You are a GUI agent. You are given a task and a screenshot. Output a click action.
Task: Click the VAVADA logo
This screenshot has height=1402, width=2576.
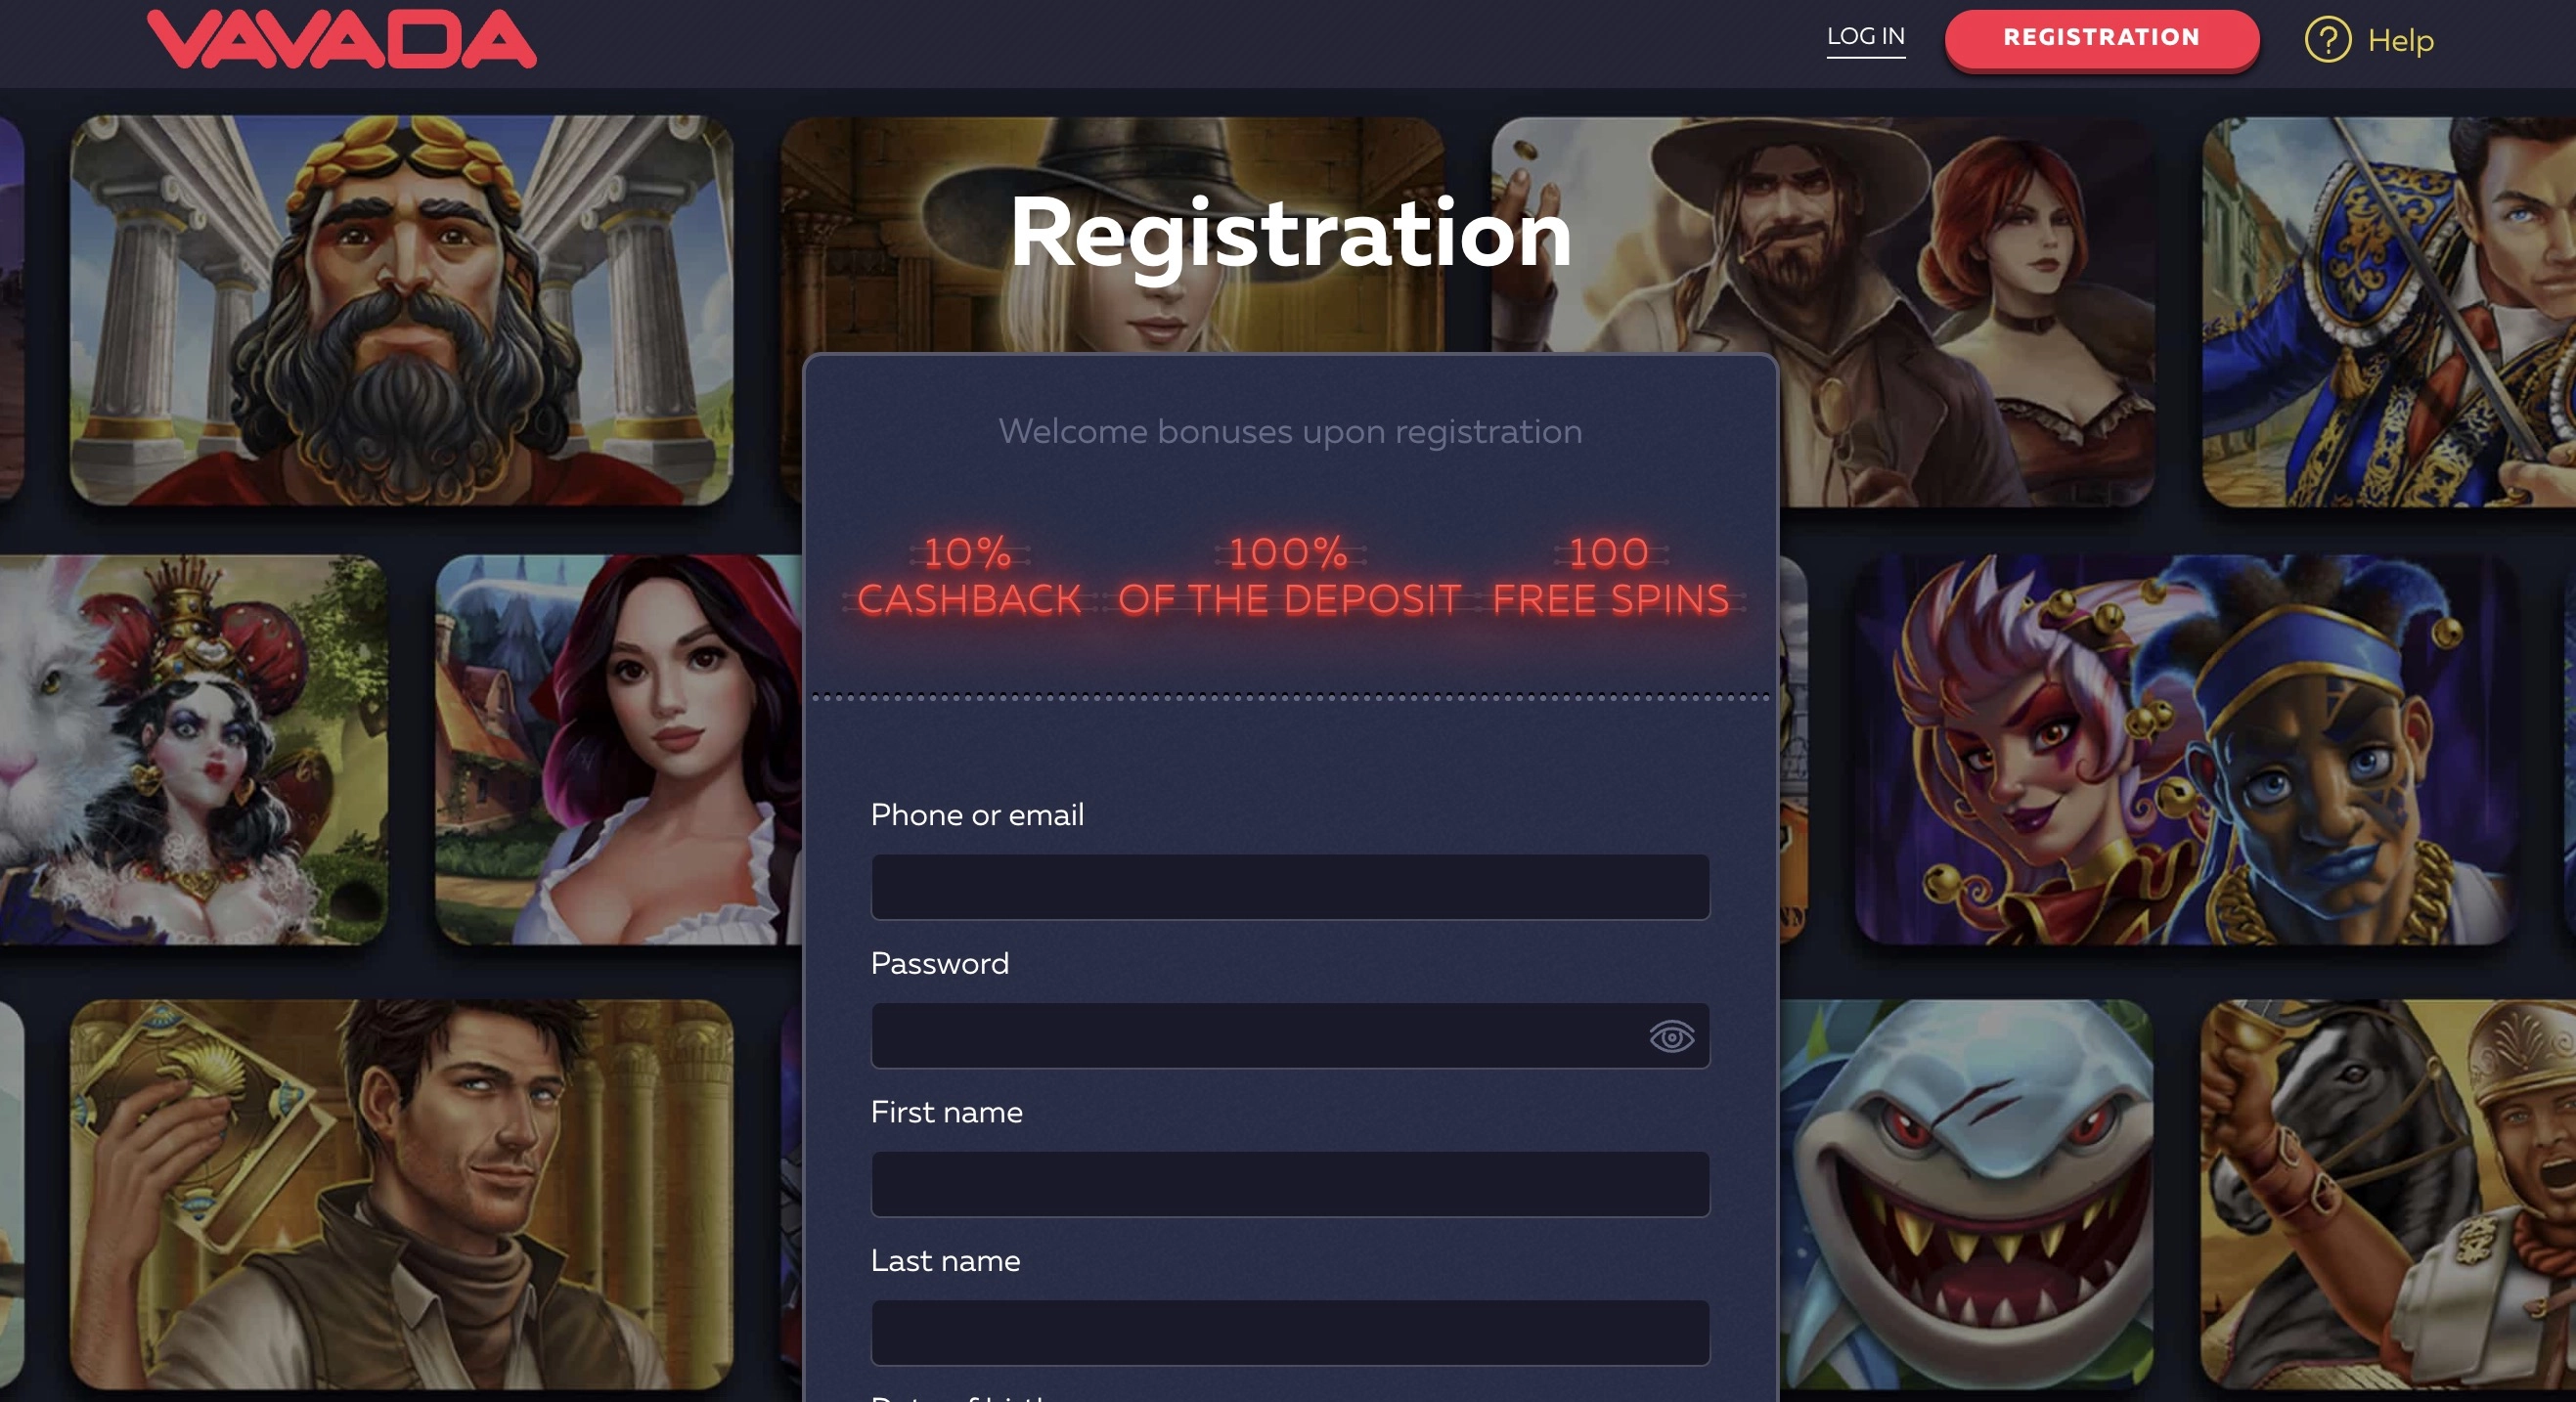(x=342, y=39)
